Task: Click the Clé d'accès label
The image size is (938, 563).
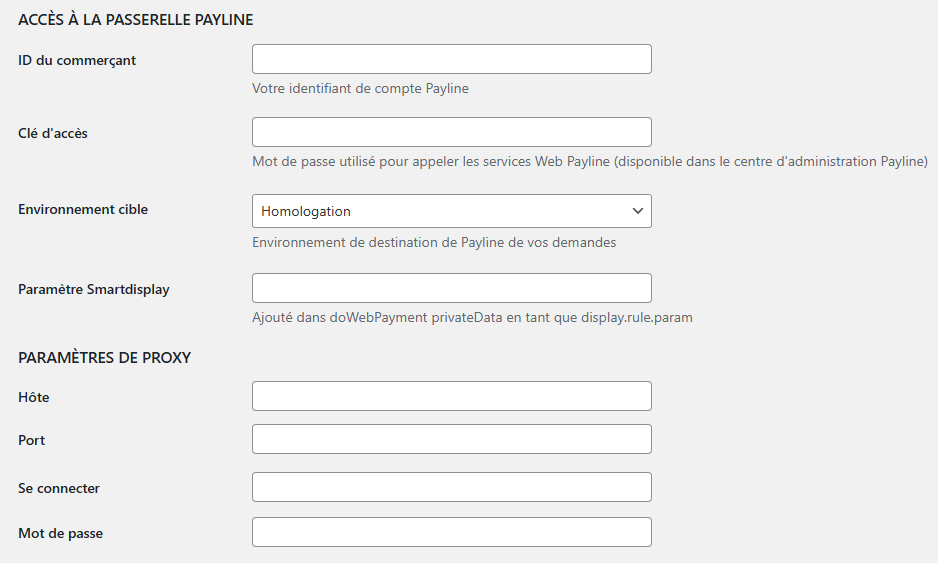Action: click(53, 133)
